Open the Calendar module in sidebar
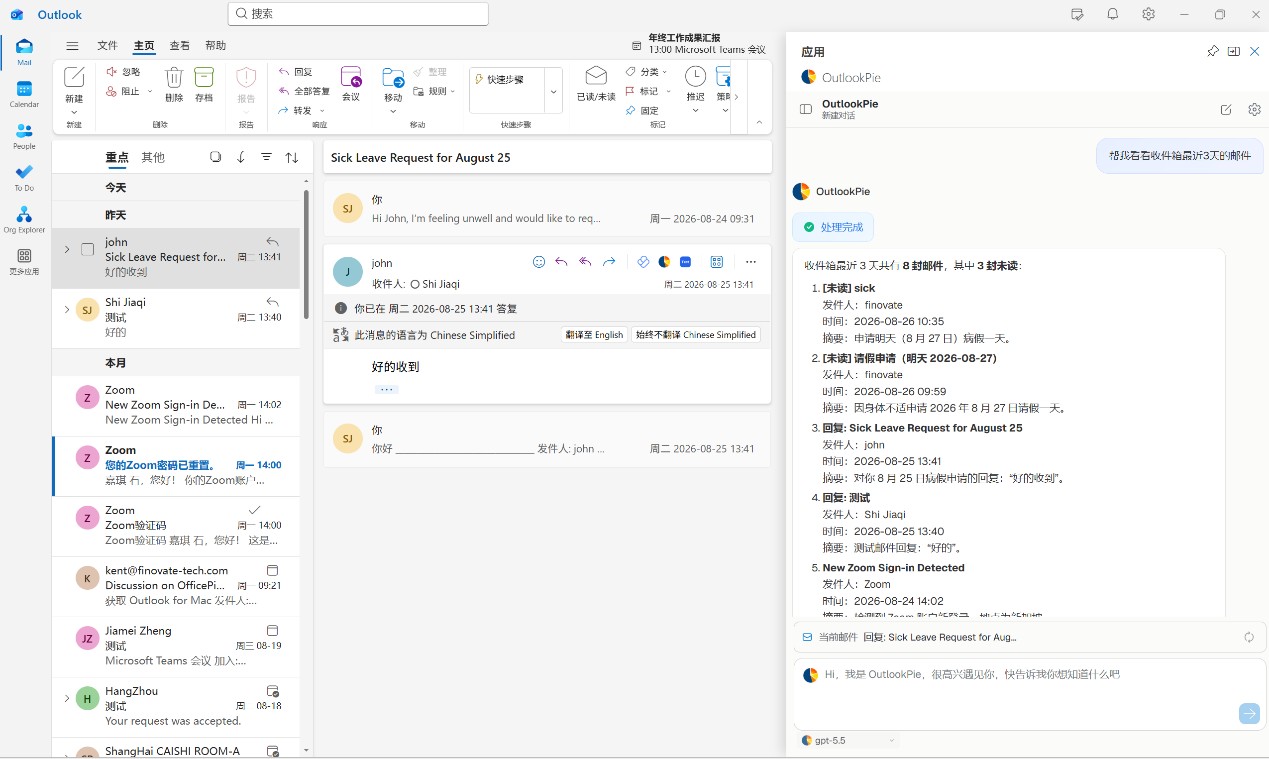 [24, 94]
